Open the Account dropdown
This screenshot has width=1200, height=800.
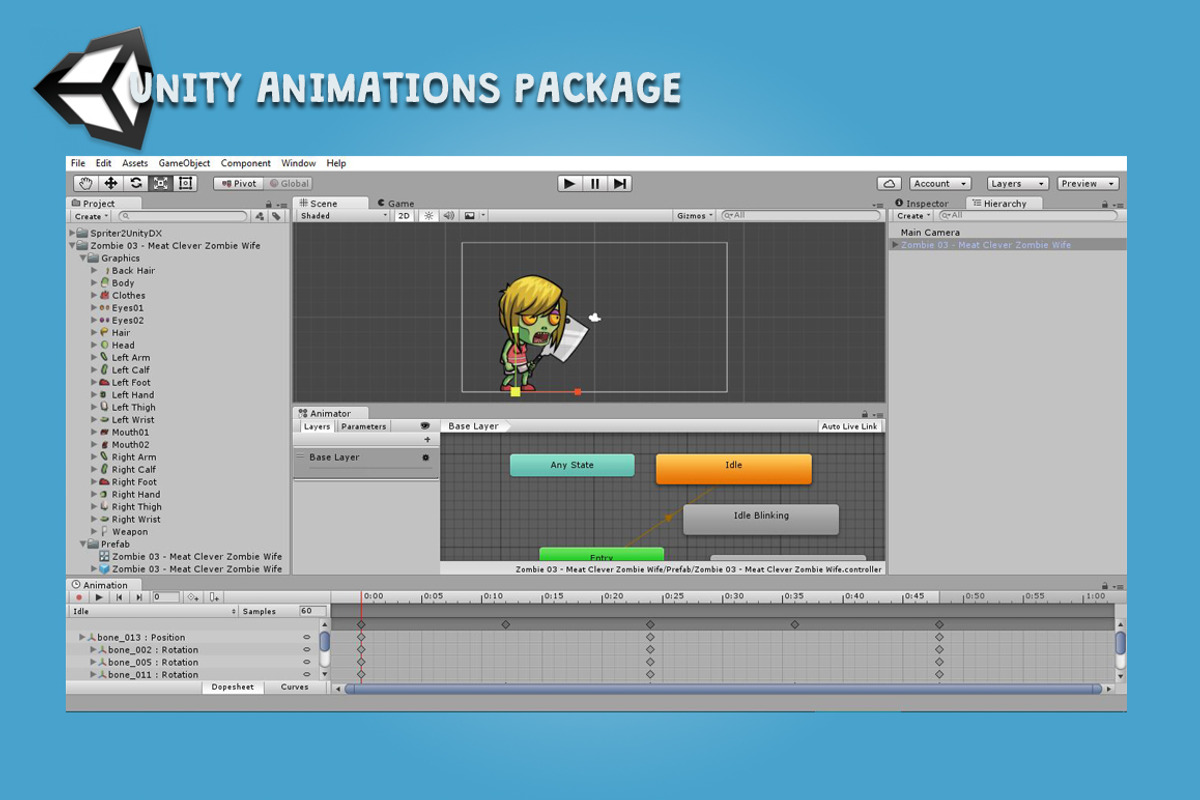click(x=940, y=184)
